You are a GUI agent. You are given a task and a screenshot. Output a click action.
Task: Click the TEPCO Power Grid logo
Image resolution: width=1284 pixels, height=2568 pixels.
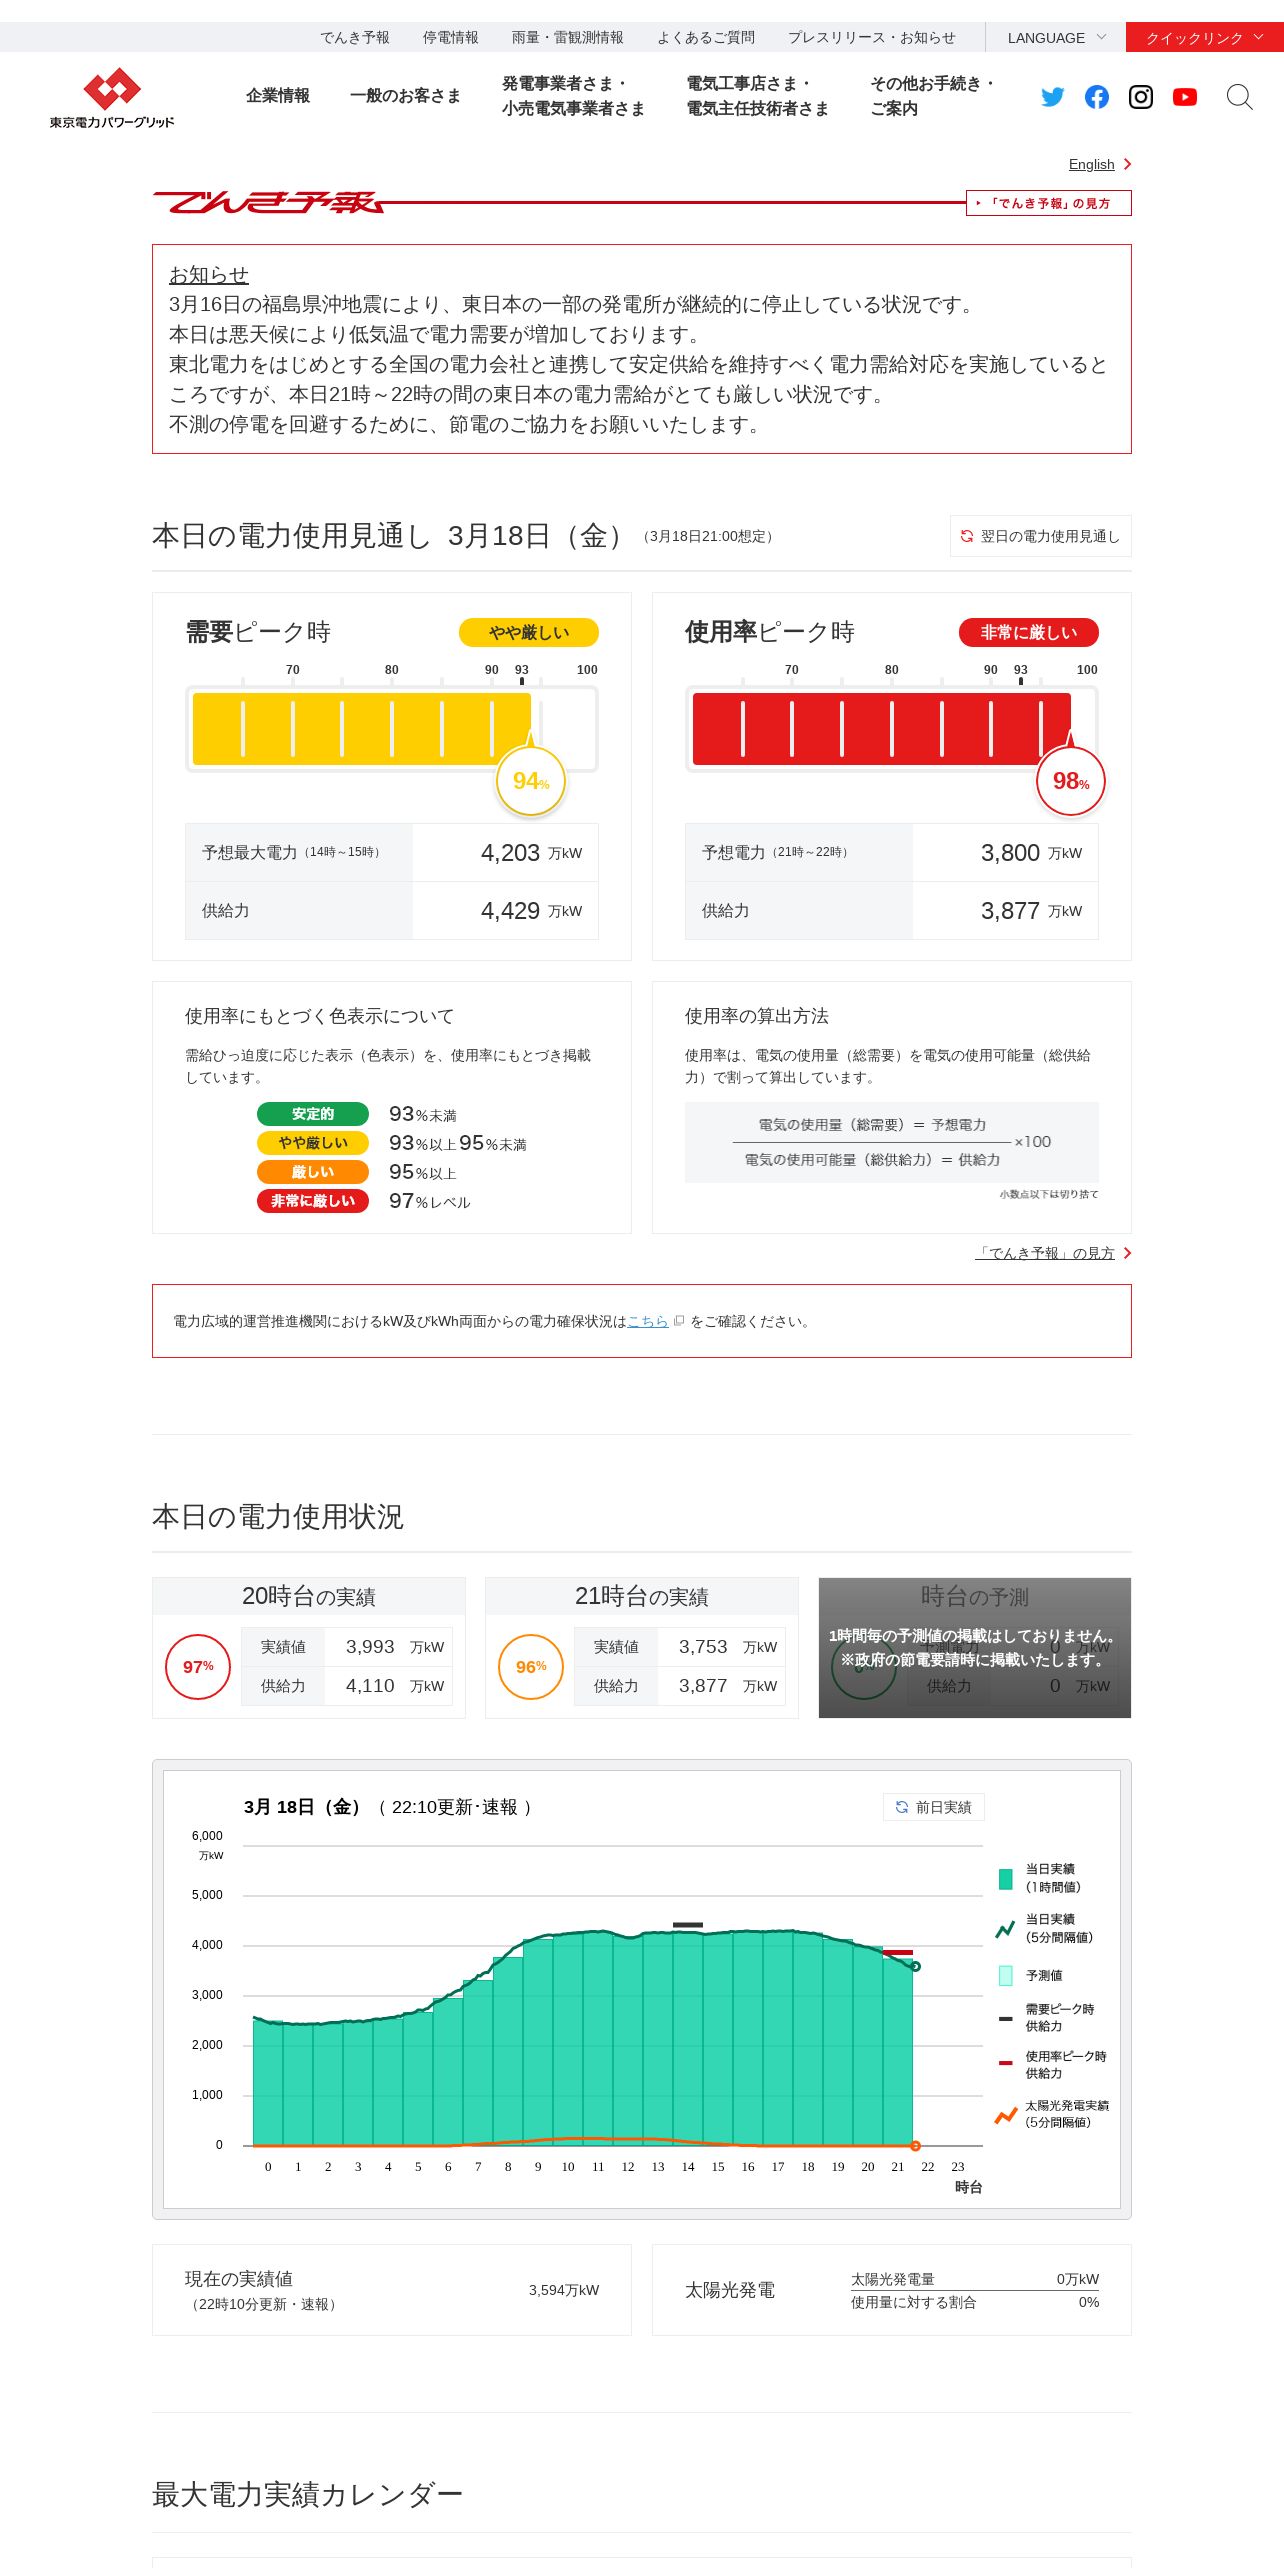(x=112, y=98)
